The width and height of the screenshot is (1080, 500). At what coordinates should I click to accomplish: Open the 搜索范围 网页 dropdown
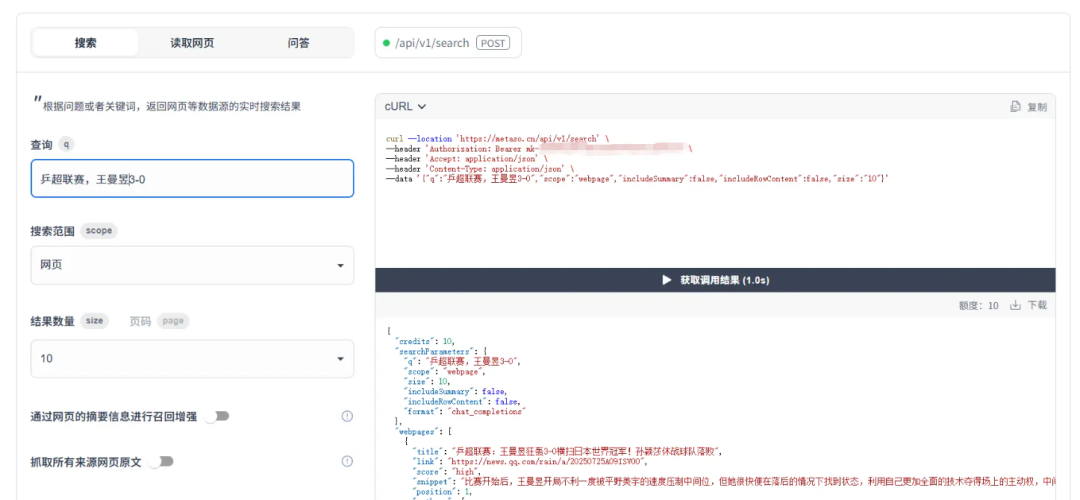192,265
